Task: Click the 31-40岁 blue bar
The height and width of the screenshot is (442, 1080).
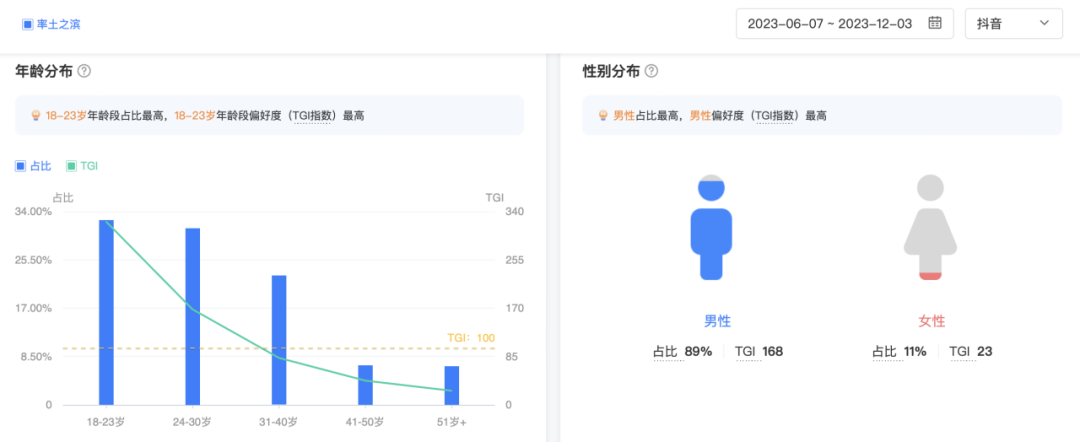Action: point(279,340)
